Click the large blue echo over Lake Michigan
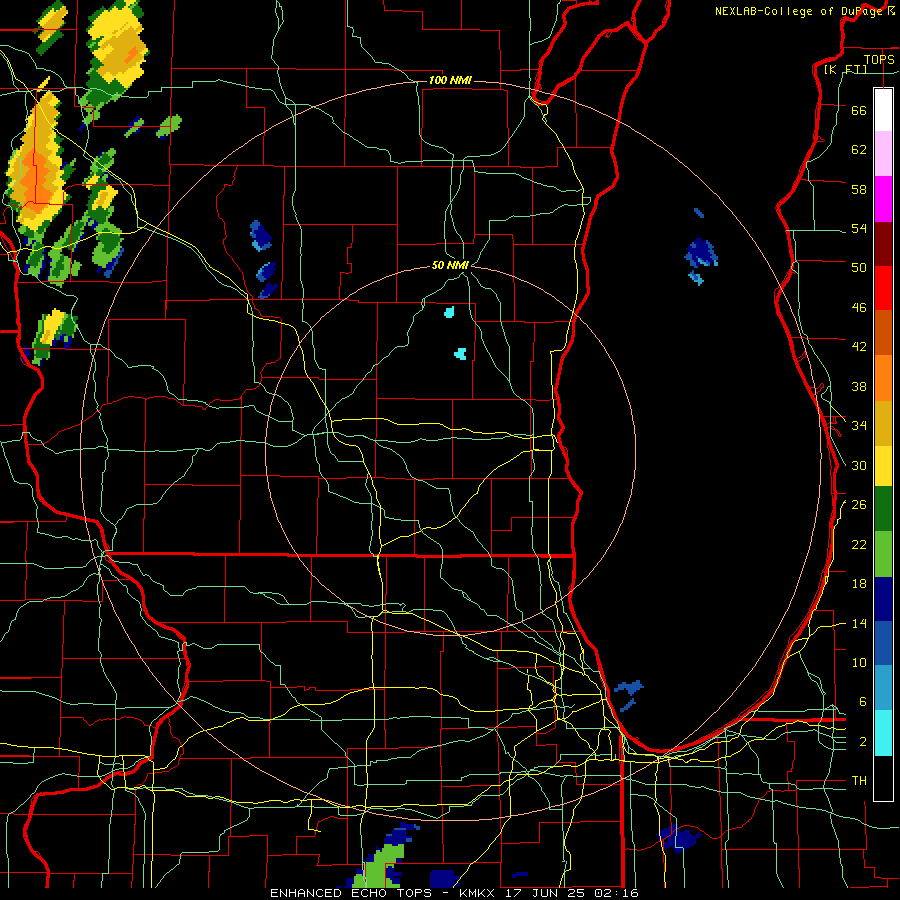This screenshot has width=900, height=900. [x=701, y=253]
